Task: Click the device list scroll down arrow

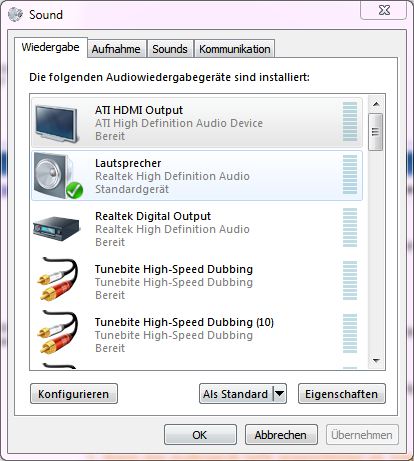Action: coord(376,361)
